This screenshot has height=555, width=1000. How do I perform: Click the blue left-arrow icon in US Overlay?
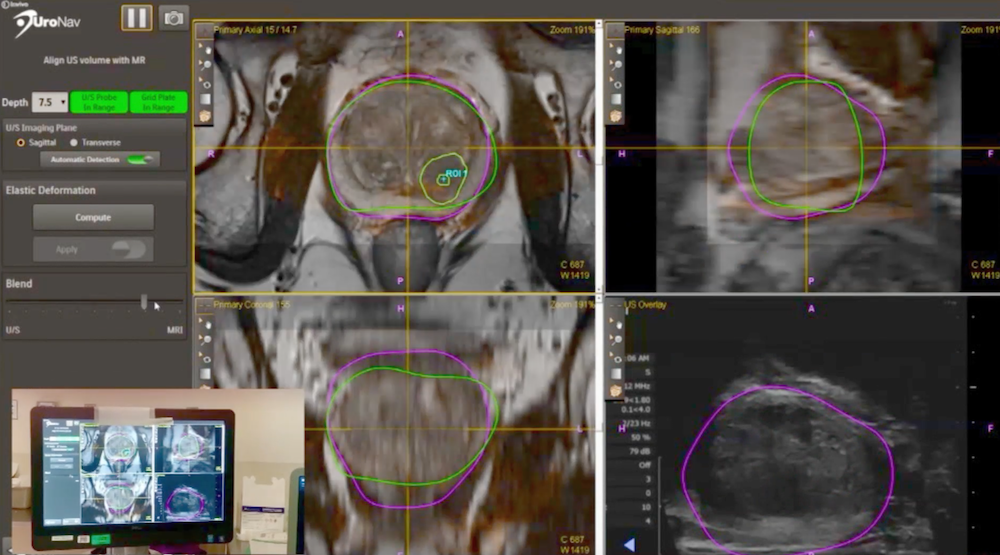pyautogui.click(x=629, y=545)
